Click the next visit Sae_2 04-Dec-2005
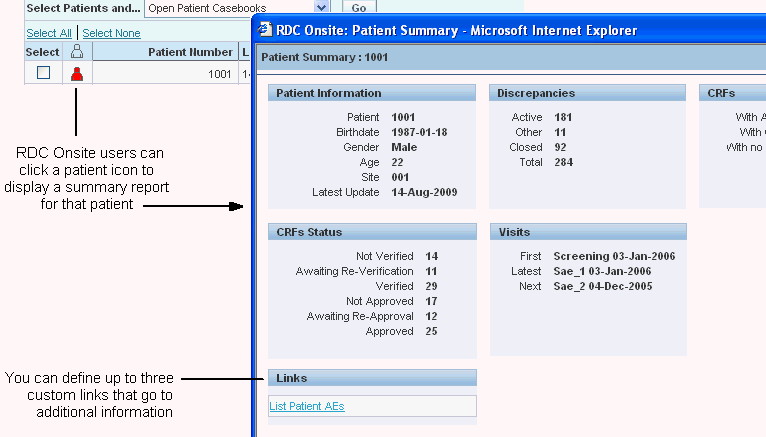Viewport: 766px width, 437px height. (603, 286)
